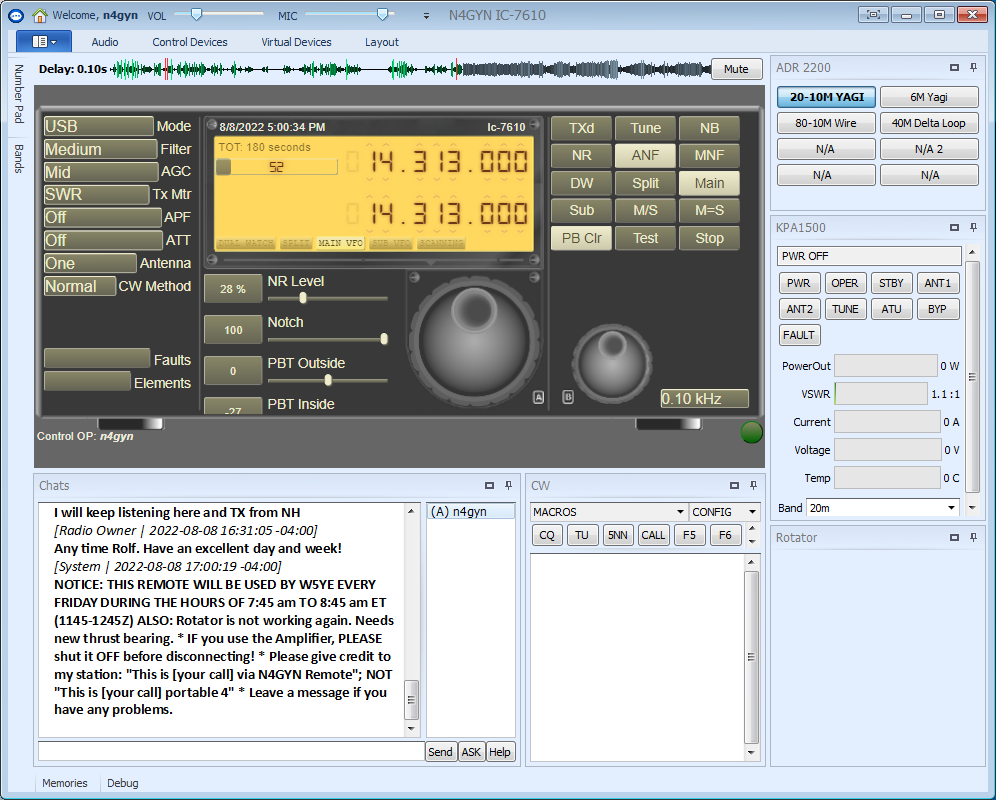Click the Tune button on the radio
This screenshot has height=800, width=996.
click(645, 128)
